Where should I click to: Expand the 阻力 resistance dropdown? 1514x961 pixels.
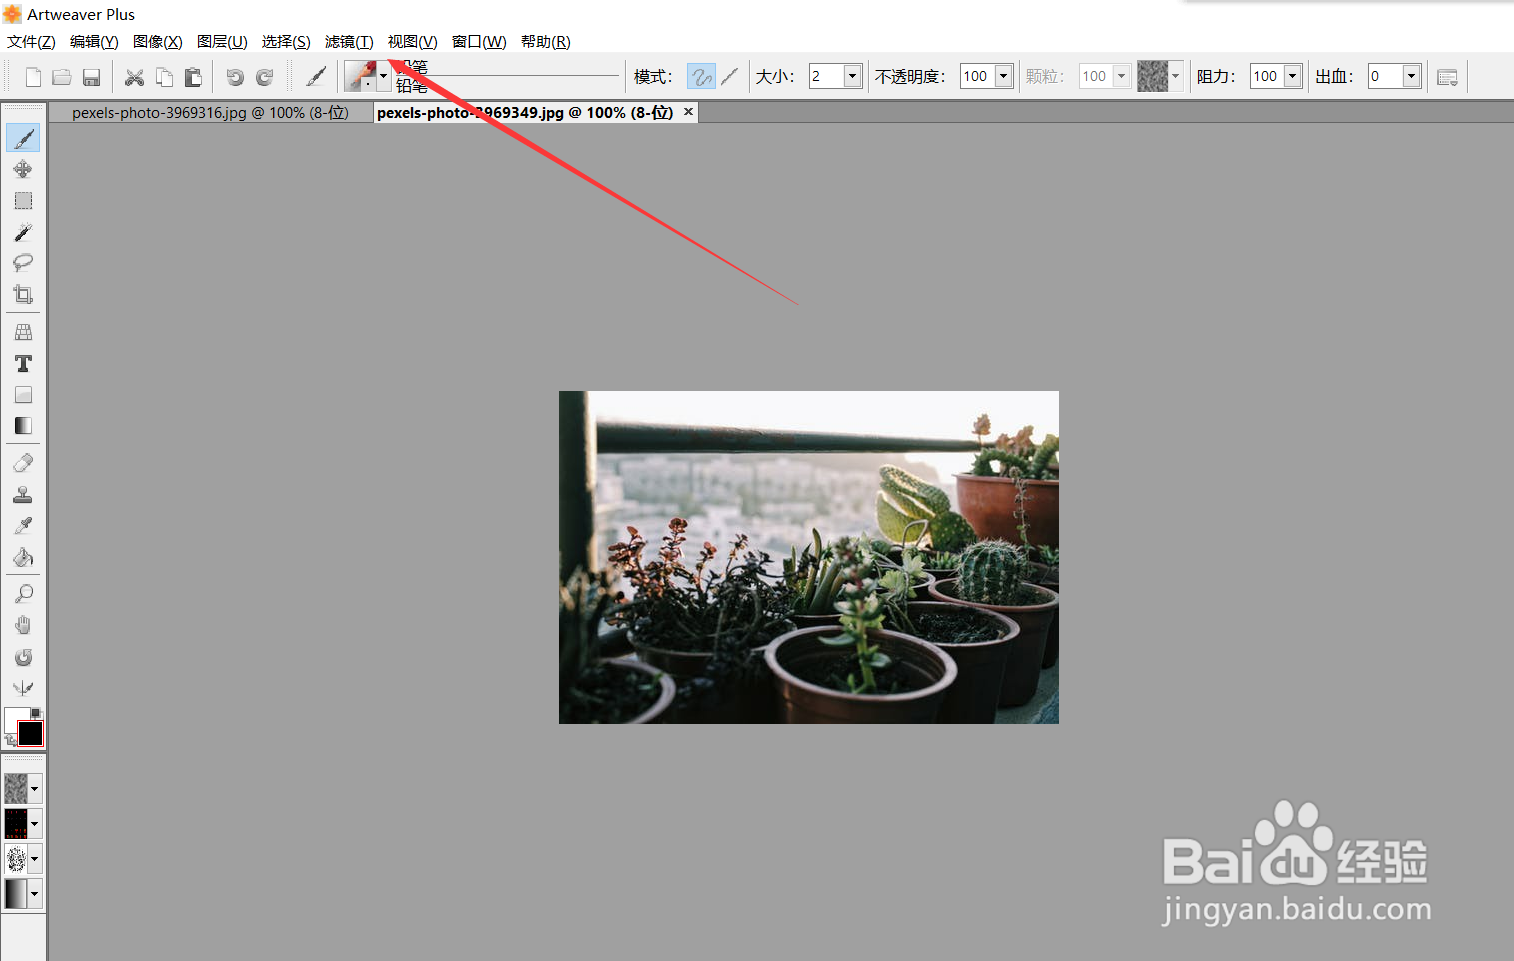(1292, 76)
